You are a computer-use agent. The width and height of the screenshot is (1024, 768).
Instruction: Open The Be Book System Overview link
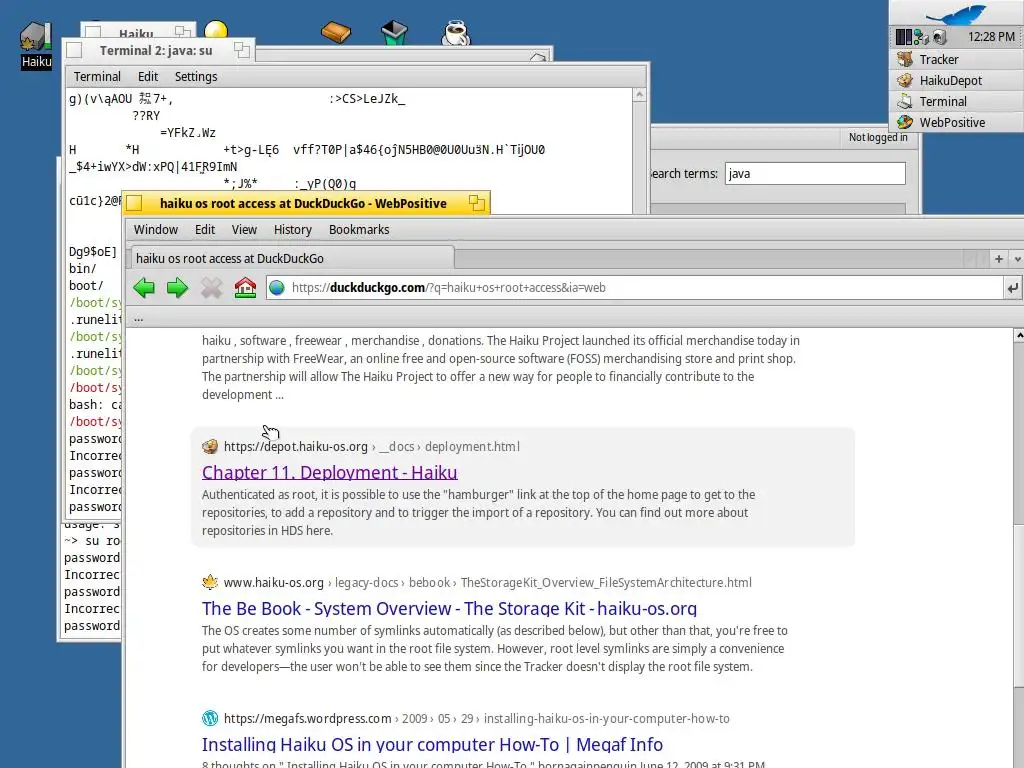(449, 609)
